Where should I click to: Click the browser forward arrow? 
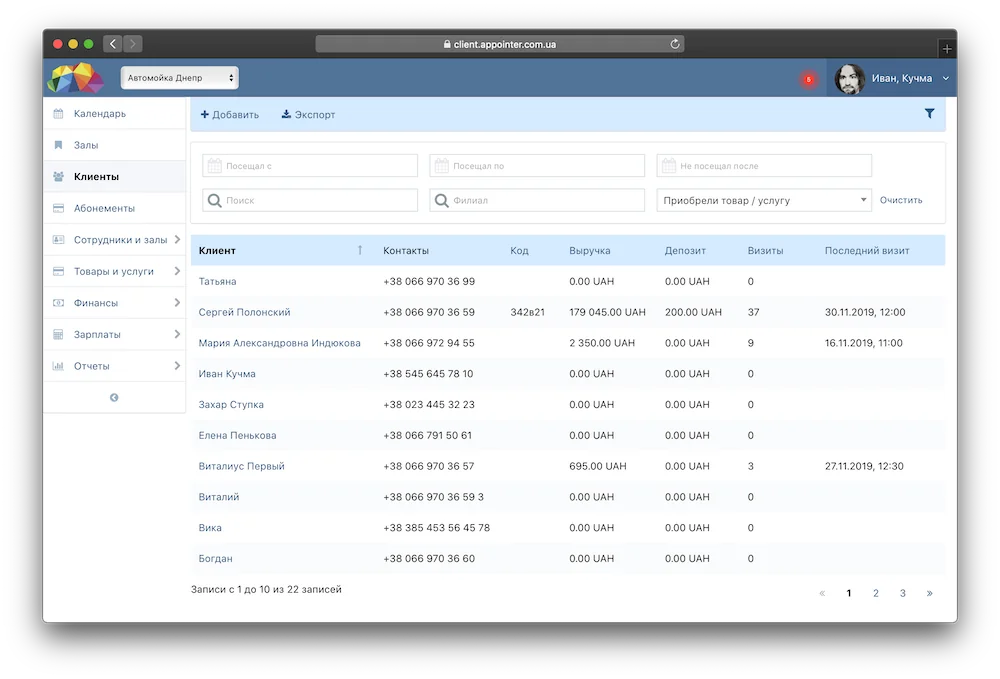pyautogui.click(x=133, y=44)
